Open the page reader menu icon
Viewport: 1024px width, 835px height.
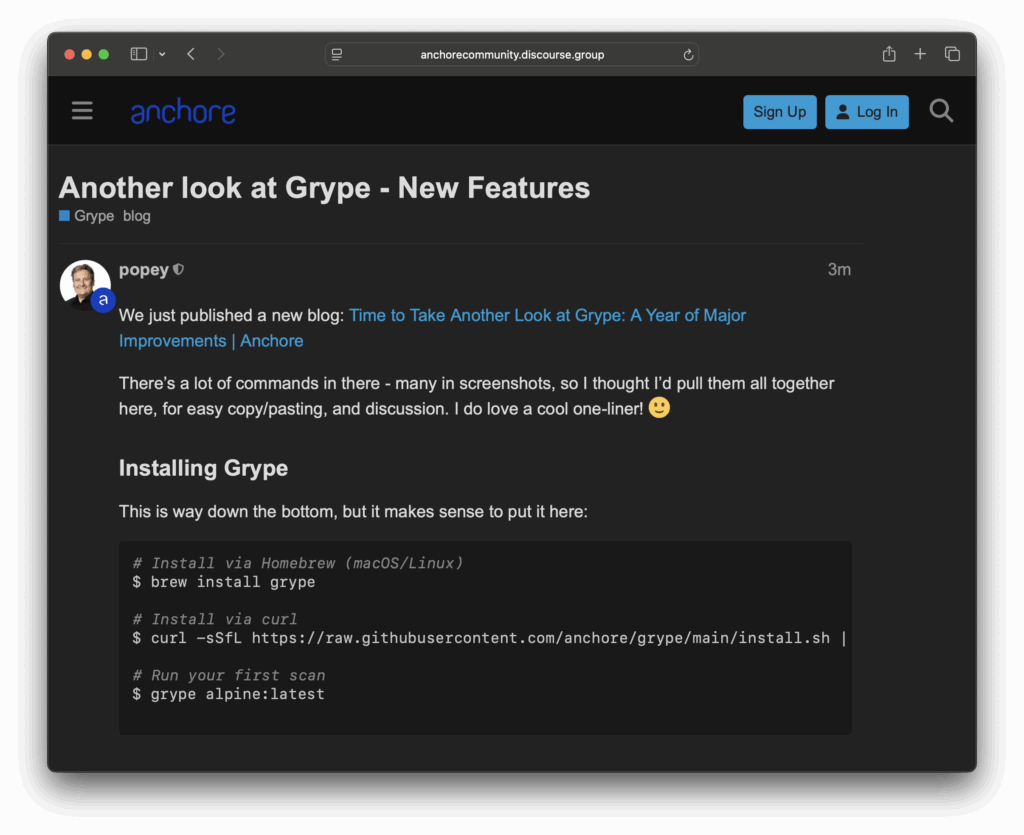pos(337,55)
